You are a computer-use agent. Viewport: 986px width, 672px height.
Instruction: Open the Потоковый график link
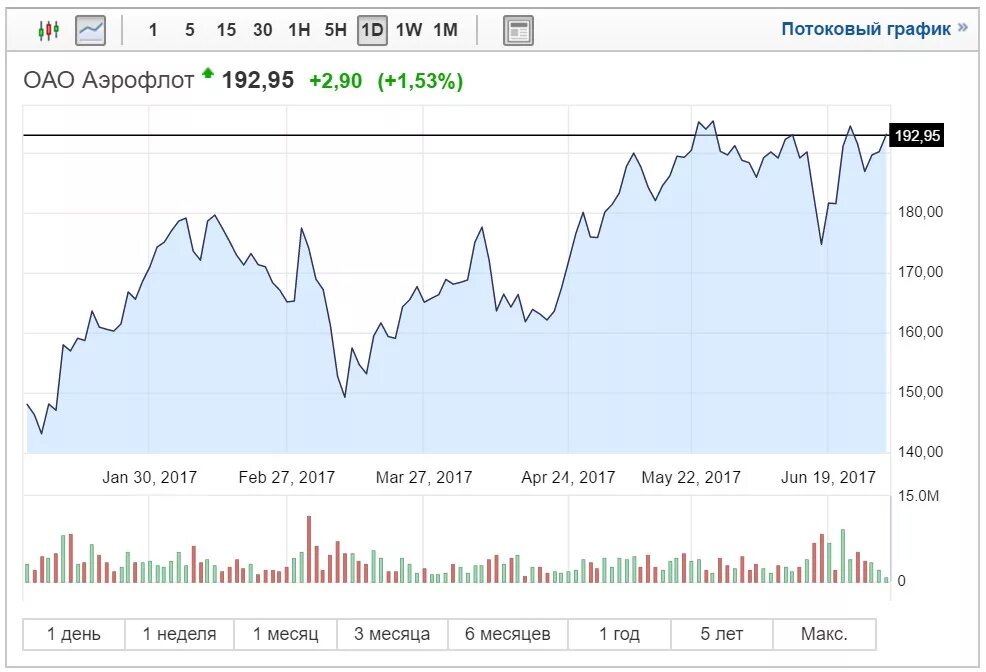tap(865, 29)
